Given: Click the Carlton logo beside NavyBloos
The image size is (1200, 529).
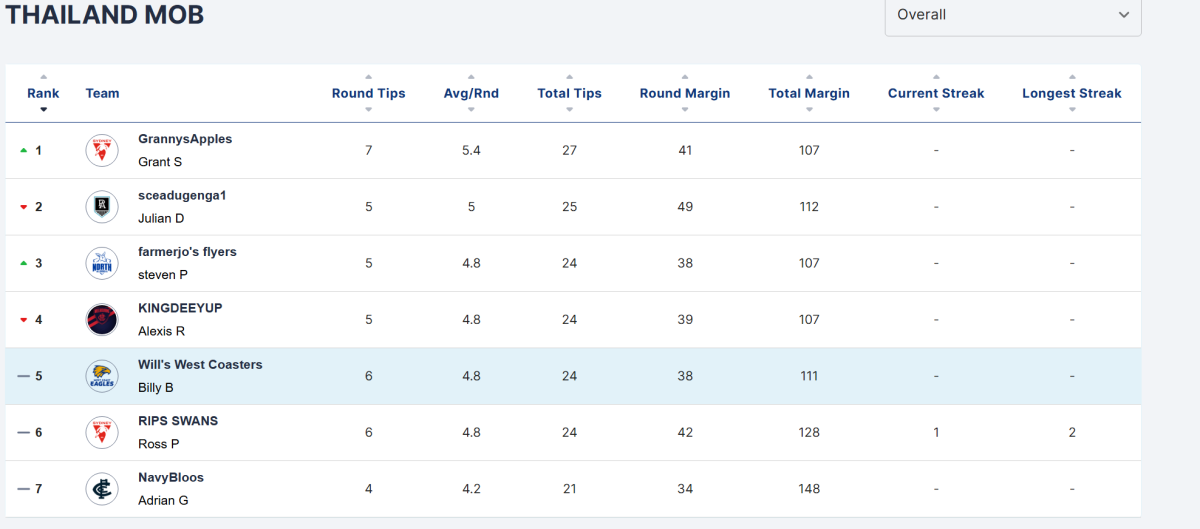Looking at the screenshot, I should pos(102,489).
